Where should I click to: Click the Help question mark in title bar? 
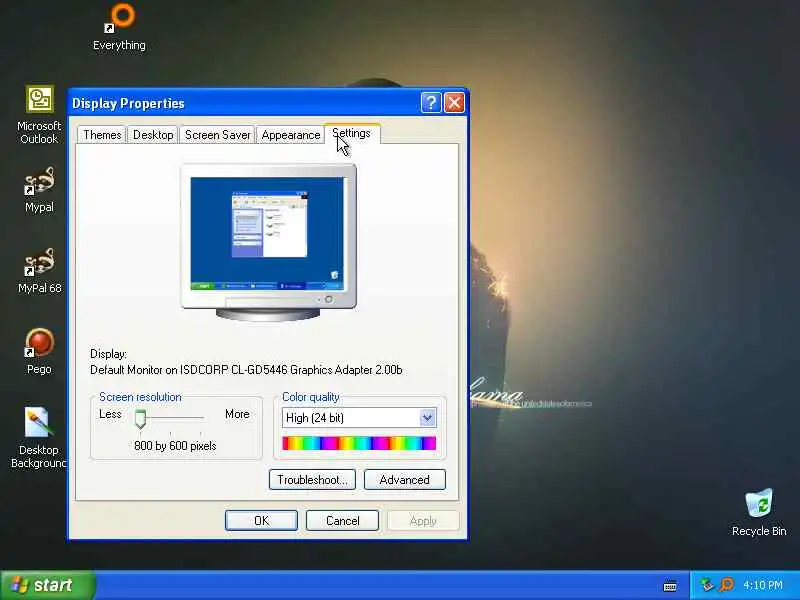431,103
